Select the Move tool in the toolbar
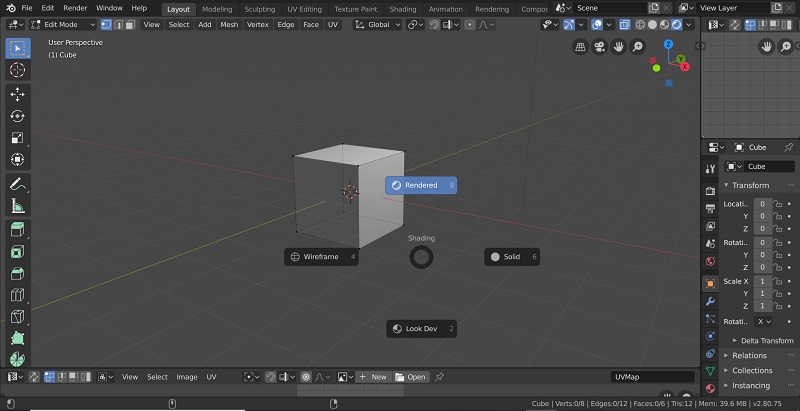 (x=17, y=93)
